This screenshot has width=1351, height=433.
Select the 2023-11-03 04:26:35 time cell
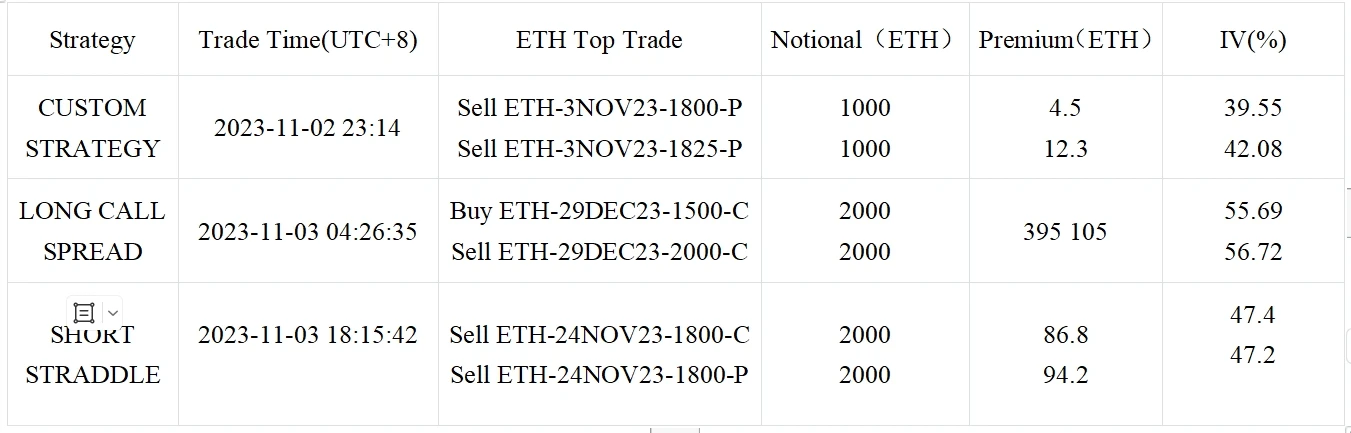307,232
